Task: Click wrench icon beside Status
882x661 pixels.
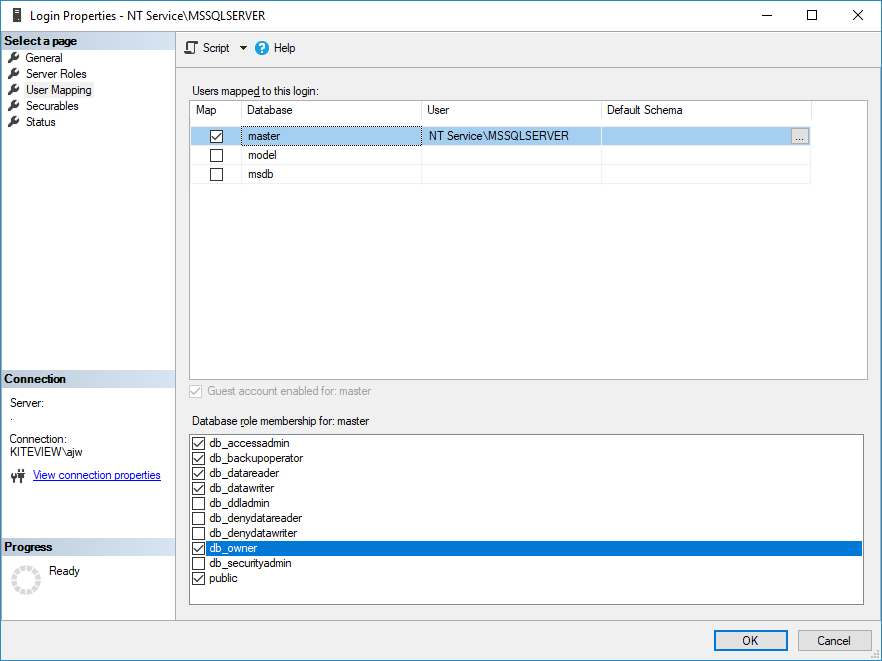Action: tap(14, 122)
